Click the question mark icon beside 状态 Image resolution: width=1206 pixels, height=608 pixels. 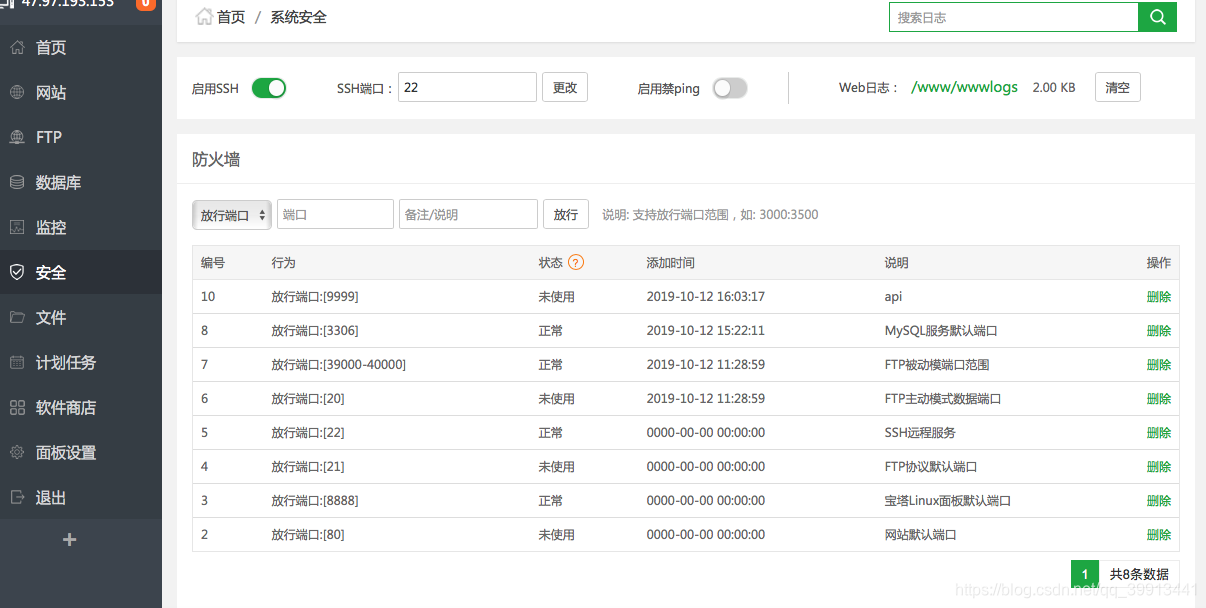click(x=576, y=263)
